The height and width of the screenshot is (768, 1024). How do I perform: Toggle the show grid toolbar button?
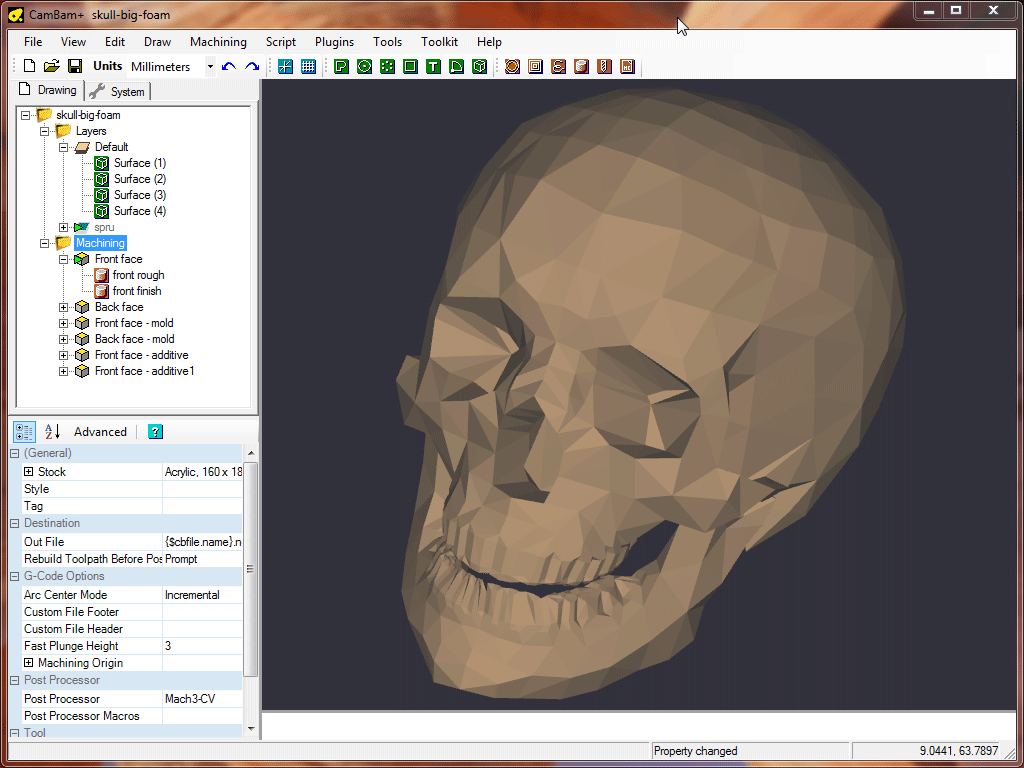click(308, 67)
